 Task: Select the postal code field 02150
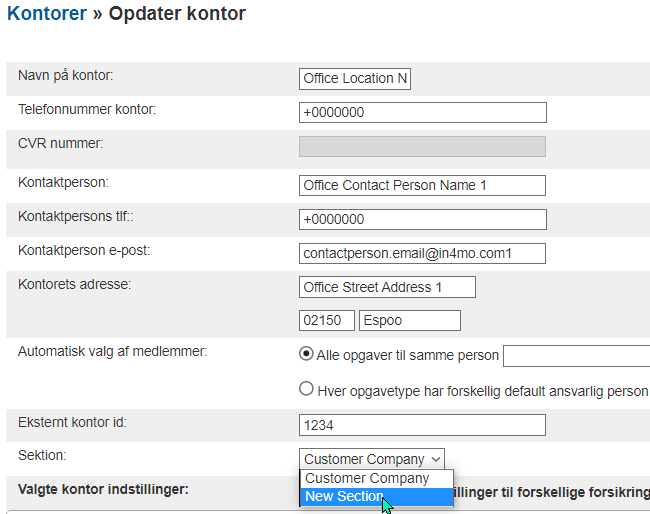[327, 320]
